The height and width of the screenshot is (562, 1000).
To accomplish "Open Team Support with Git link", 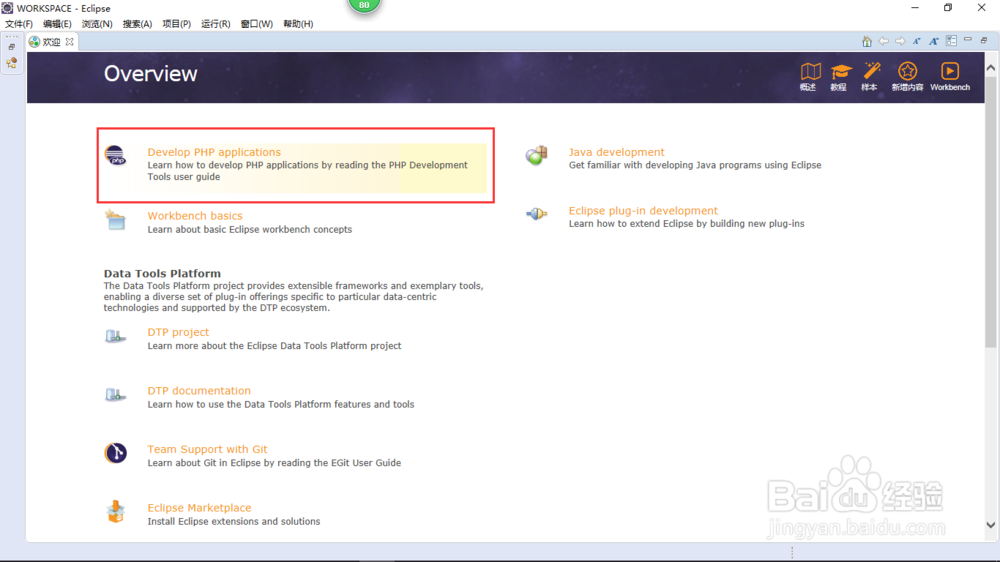I will tap(207, 449).
